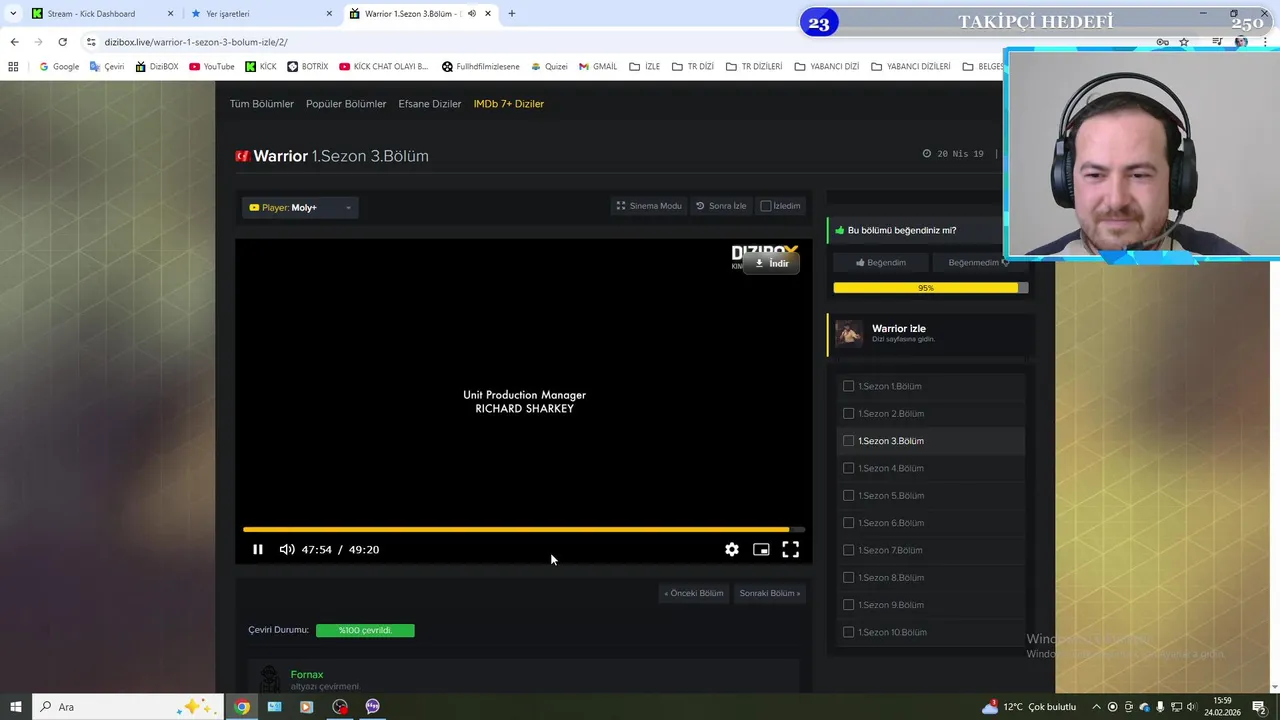Open the YouTube bookmark
Screen dimensions: 1280x720
[212, 67]
